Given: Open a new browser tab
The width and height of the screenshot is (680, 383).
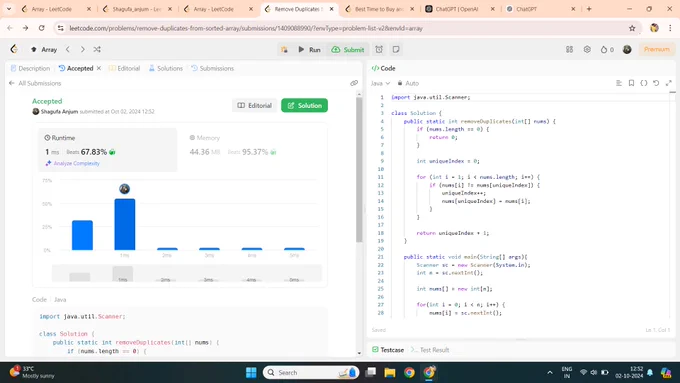Looking at the screenshot, I should coord(589,9).
